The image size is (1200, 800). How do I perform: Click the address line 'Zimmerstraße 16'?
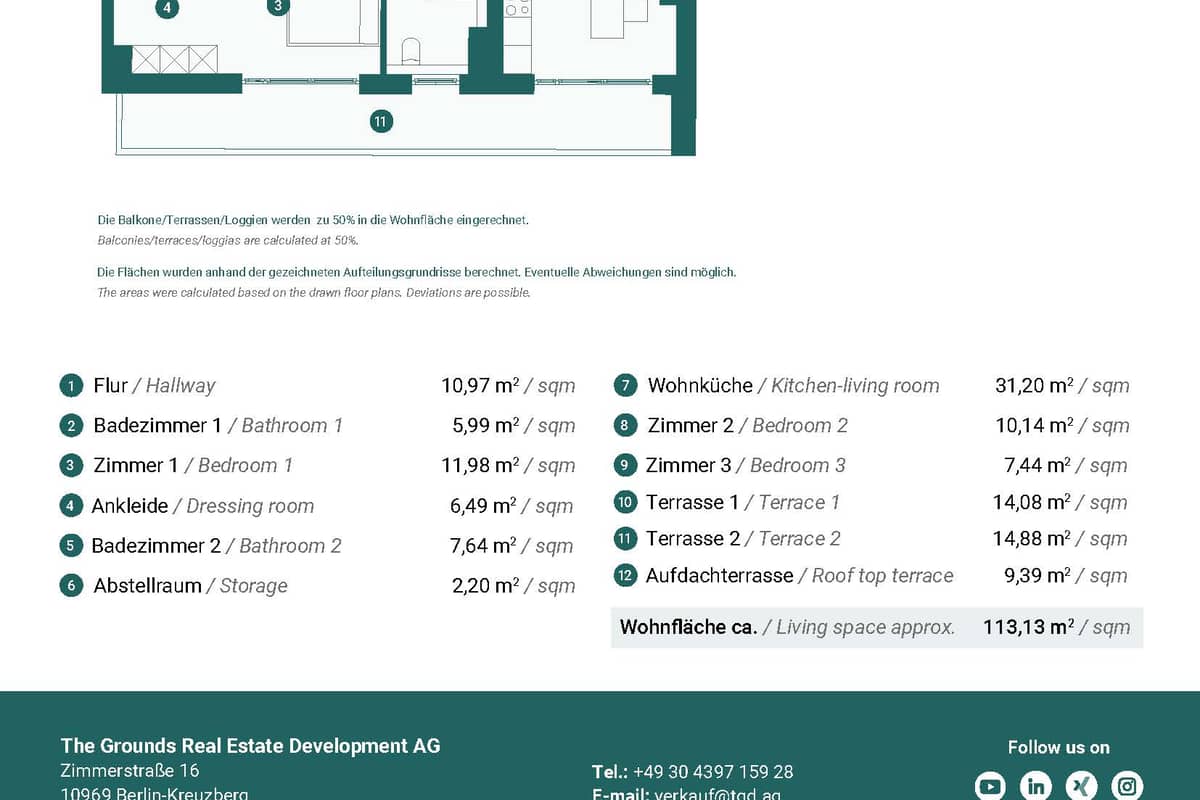point(130,771)
